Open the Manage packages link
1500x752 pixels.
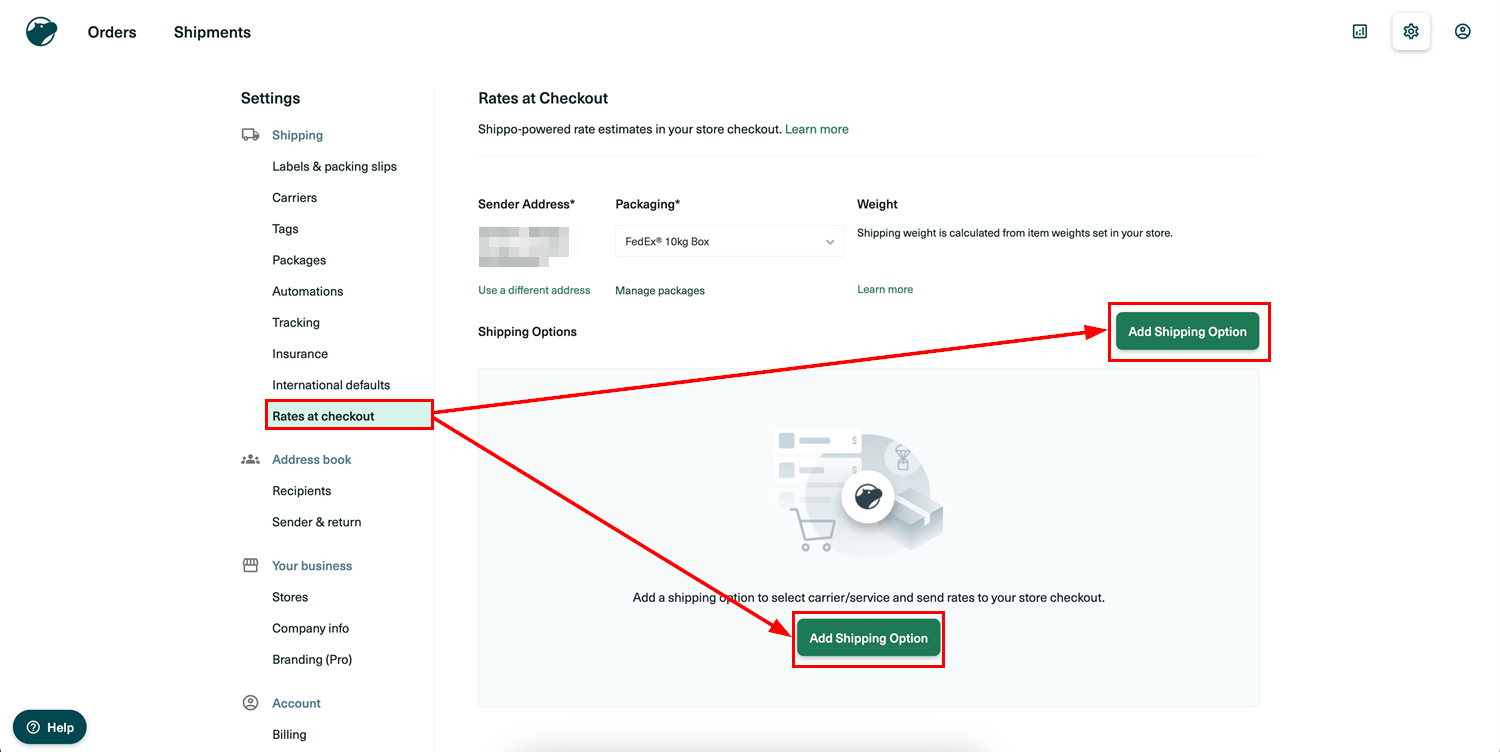[659, 291]
